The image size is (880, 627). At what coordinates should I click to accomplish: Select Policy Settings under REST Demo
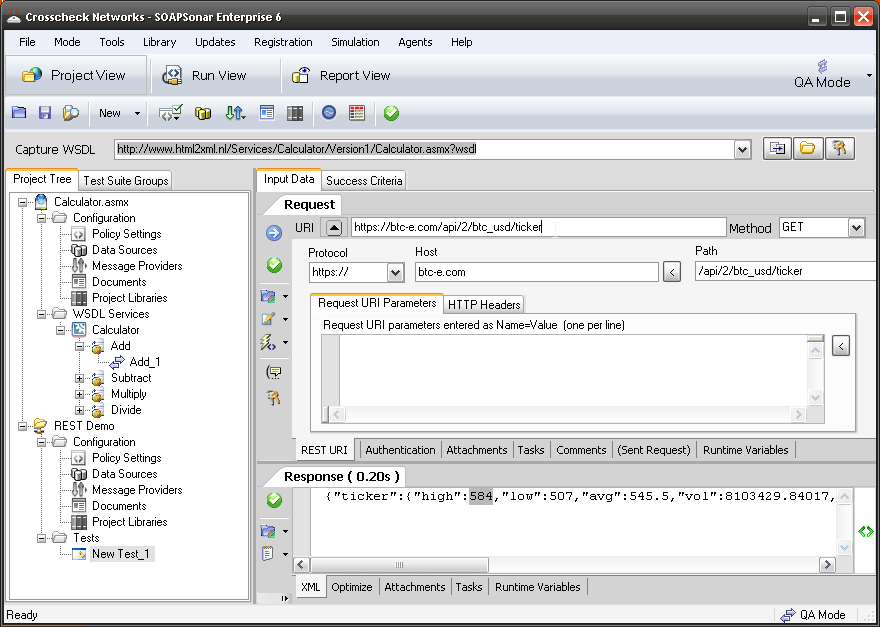click(126, 458)
